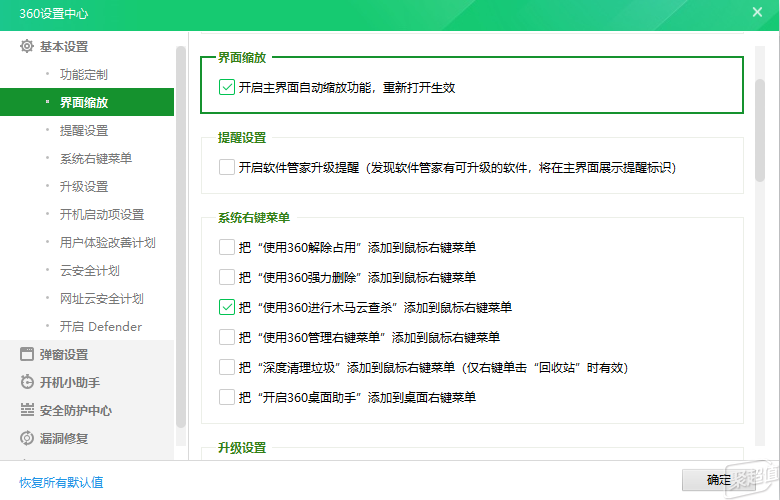Click the clock icon beside 开机小助手

pos(26,382)
